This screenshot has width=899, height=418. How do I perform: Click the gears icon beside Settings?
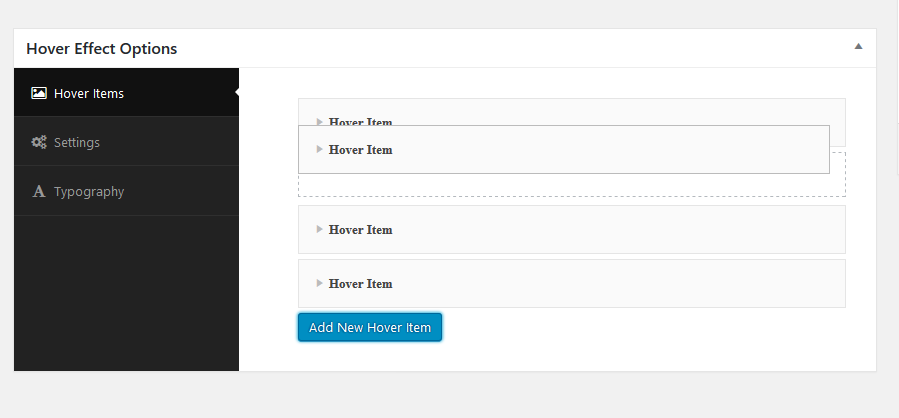click(39, 142)
